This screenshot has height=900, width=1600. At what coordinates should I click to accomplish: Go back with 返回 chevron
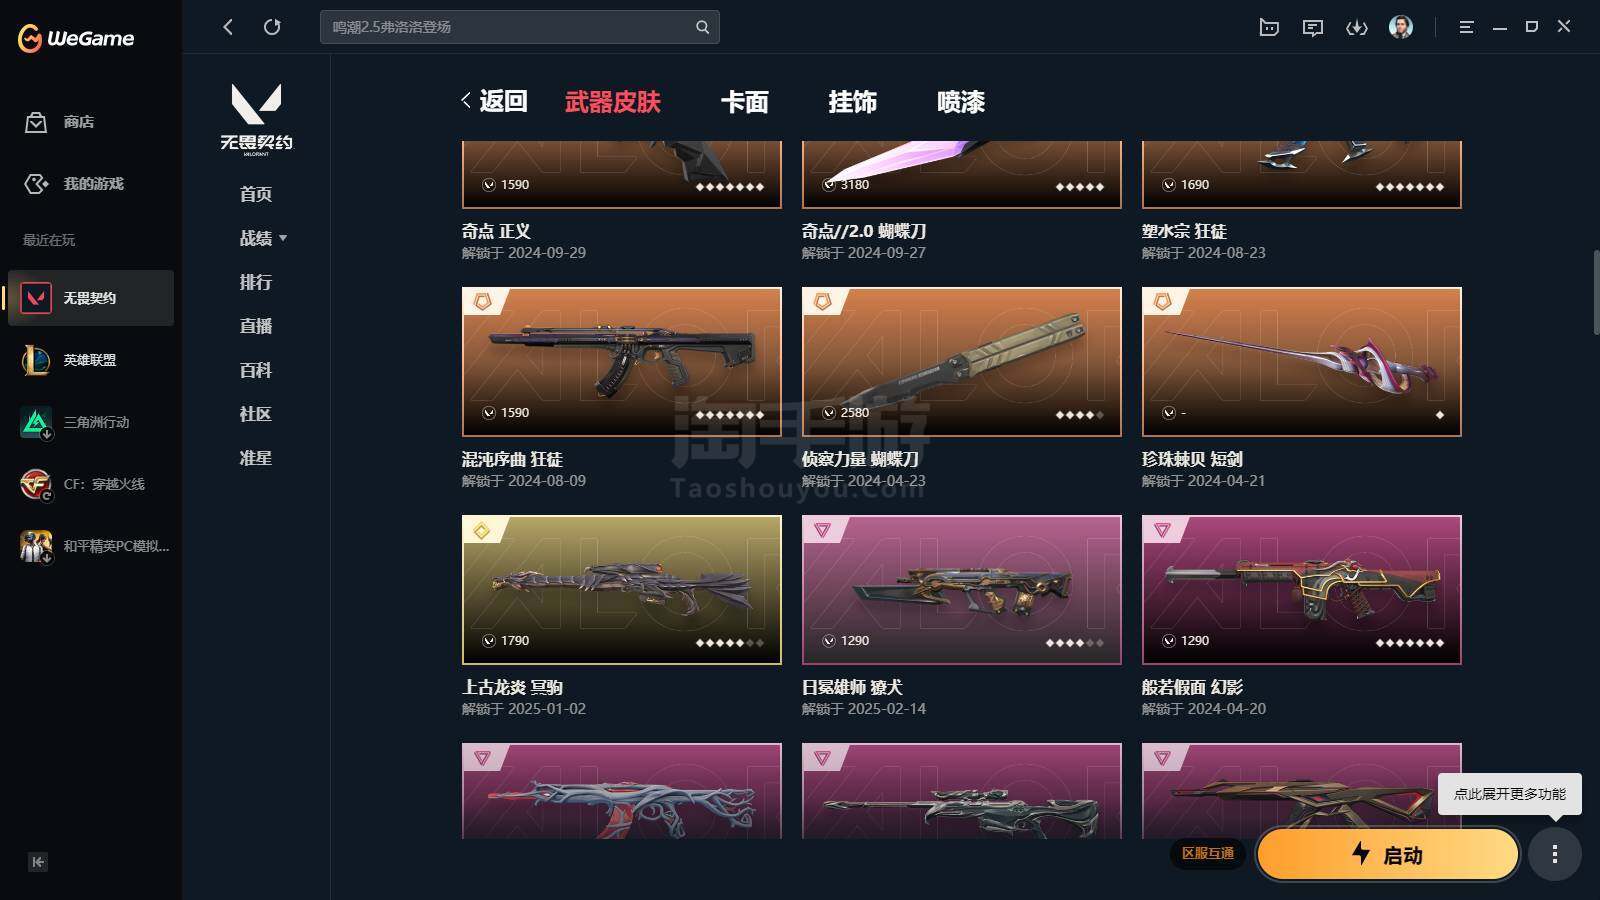point(493,101)
